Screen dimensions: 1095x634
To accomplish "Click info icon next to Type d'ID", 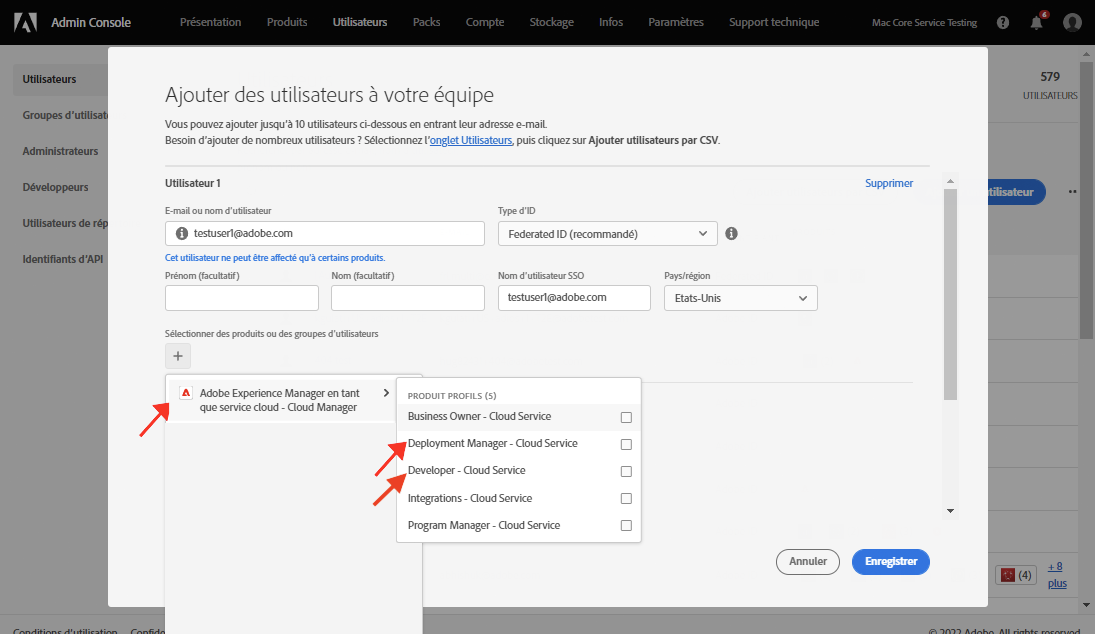I will pos(731,233).
